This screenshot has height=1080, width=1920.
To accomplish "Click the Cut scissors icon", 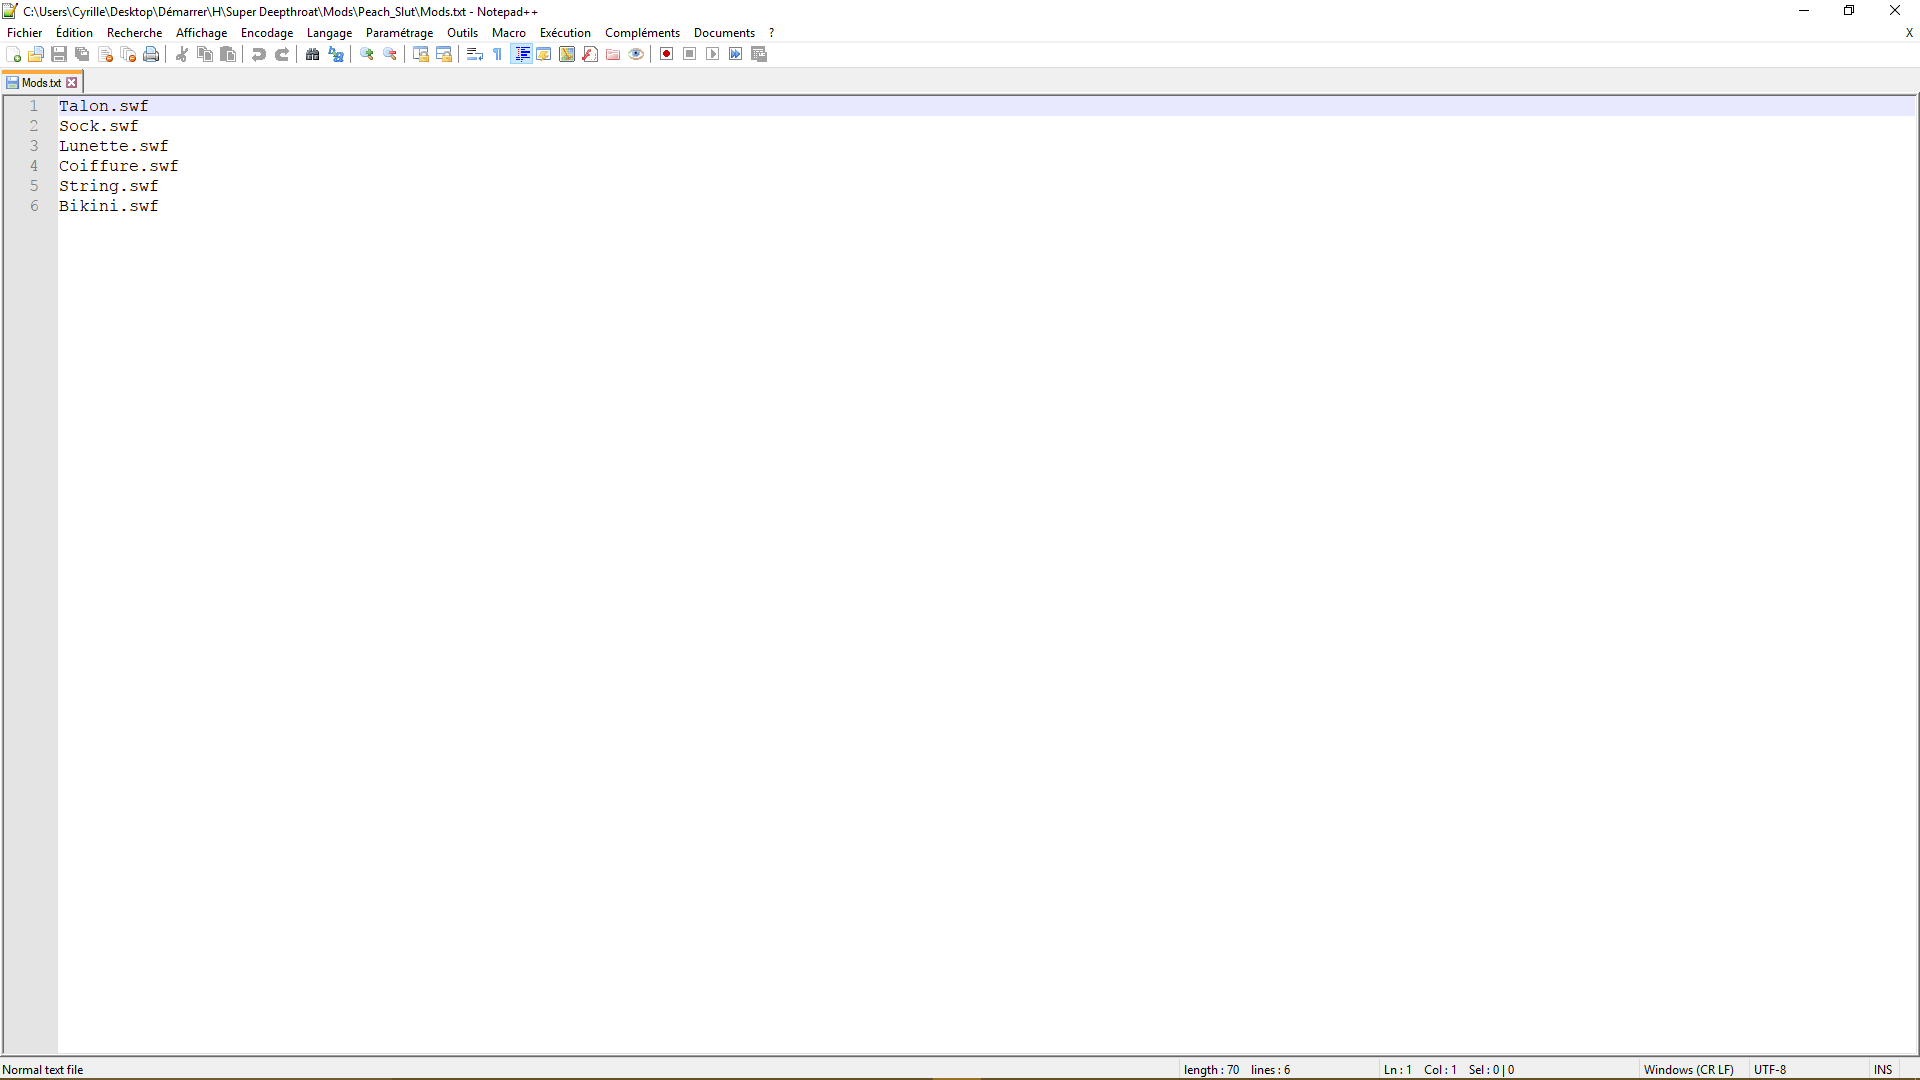I will point(182,54).
